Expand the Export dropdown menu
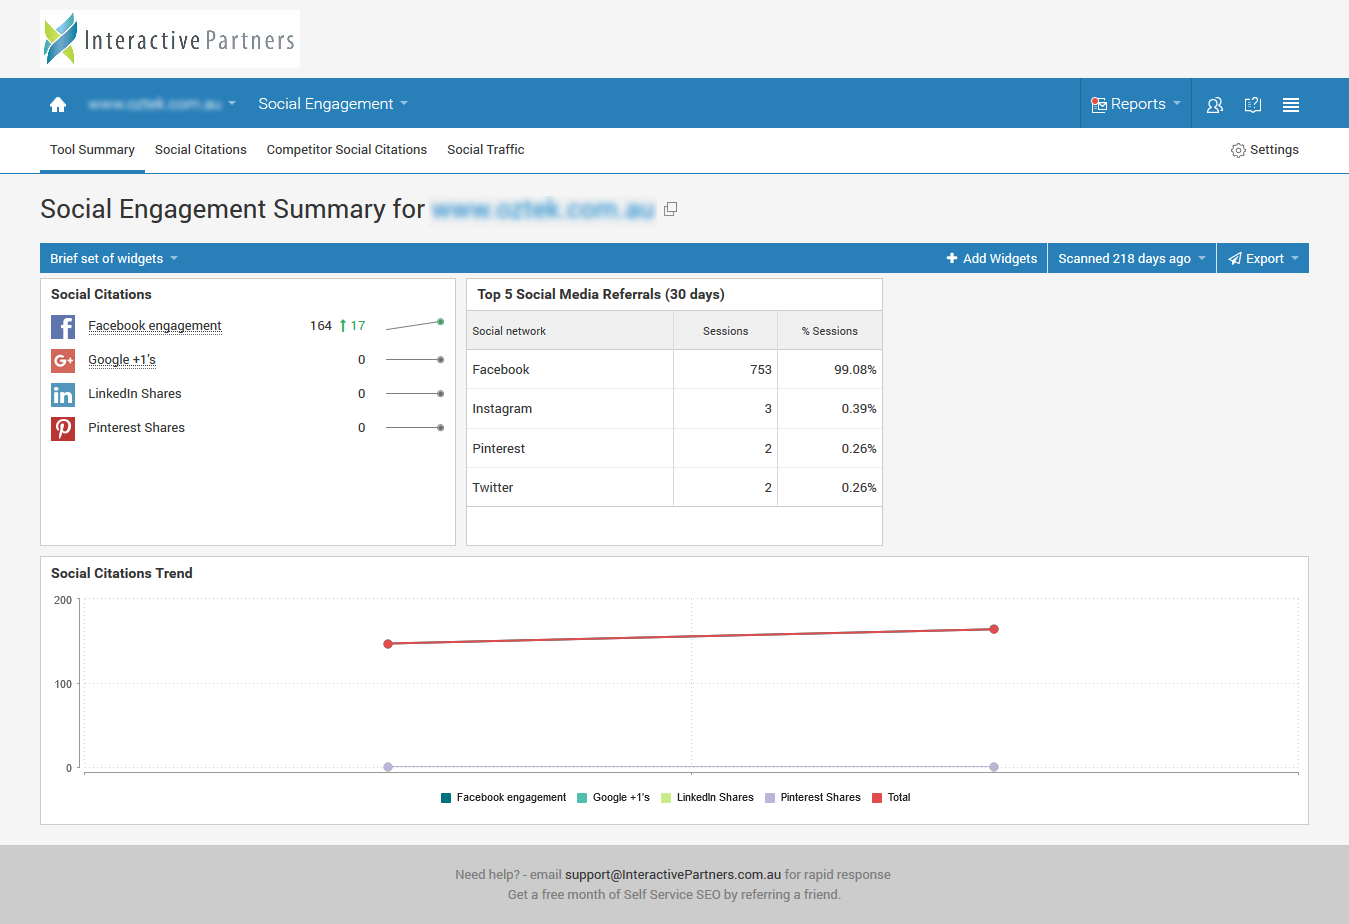This screenshot has height=924, width=1349. coord(1263,258)
